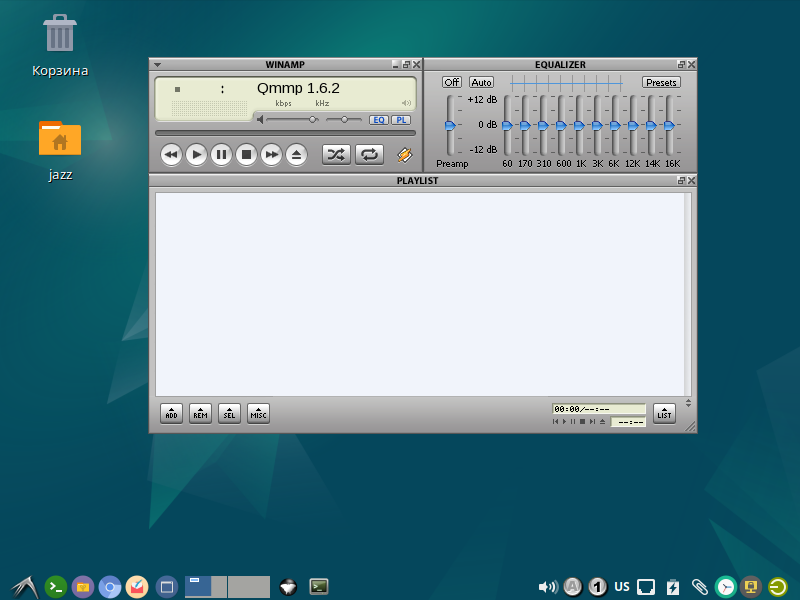This screenshot has height=600, width=800.
Task: Click the Previous track button
Action: click(x=171, y=155)
